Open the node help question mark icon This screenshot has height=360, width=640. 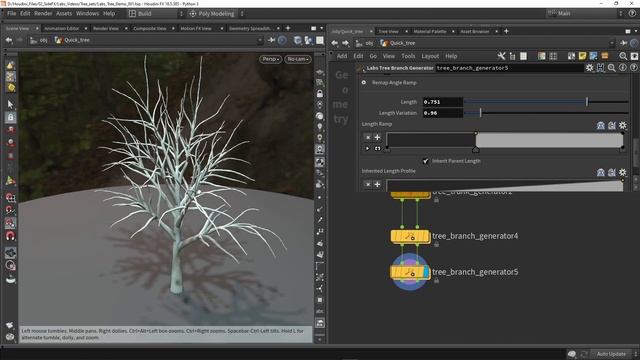click(x=633, y=68)
